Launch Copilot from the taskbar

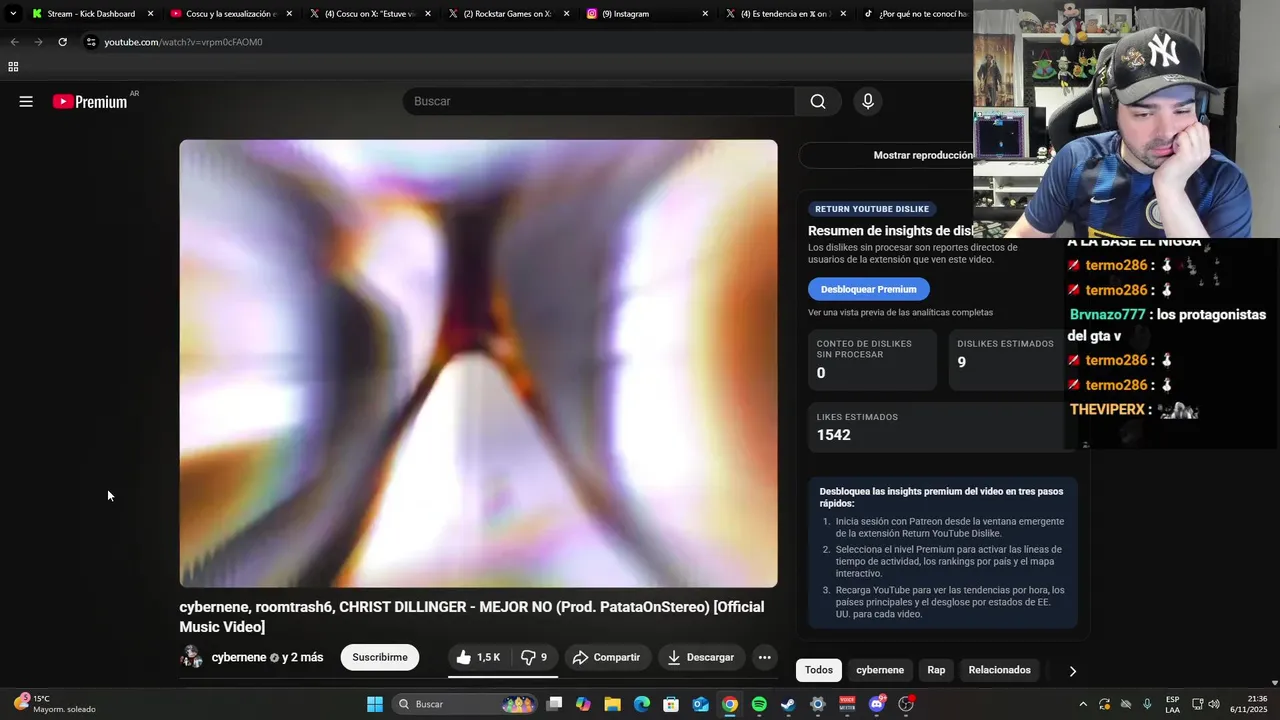(x=583, y=704)
